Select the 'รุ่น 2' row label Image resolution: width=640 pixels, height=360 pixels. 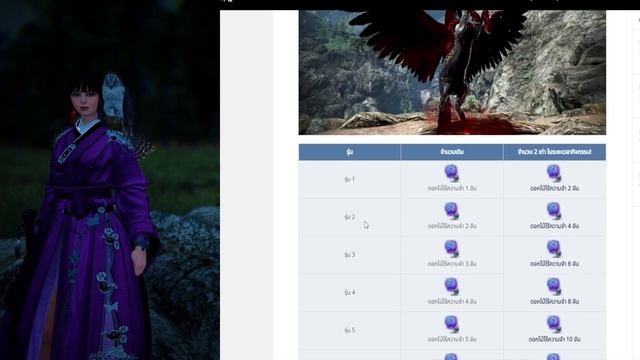349,217
